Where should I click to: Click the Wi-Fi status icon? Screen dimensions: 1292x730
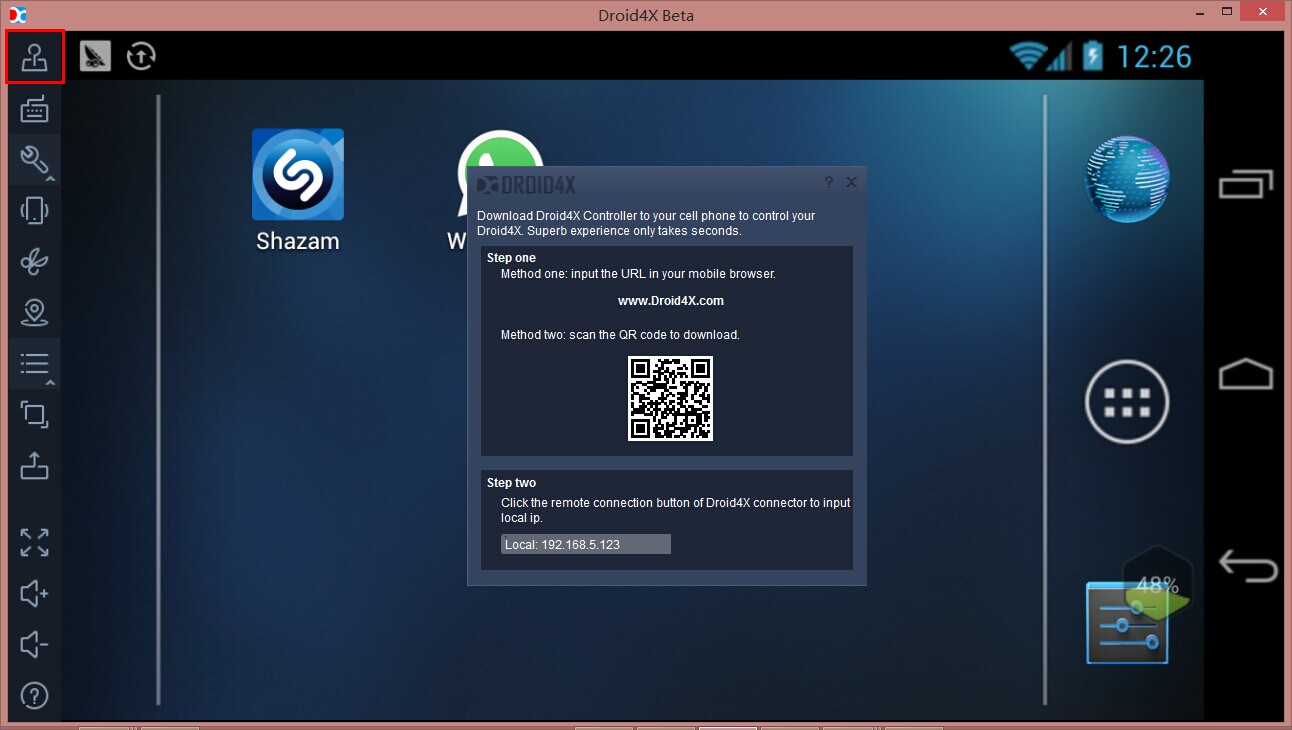click(x=1026, y=55)
